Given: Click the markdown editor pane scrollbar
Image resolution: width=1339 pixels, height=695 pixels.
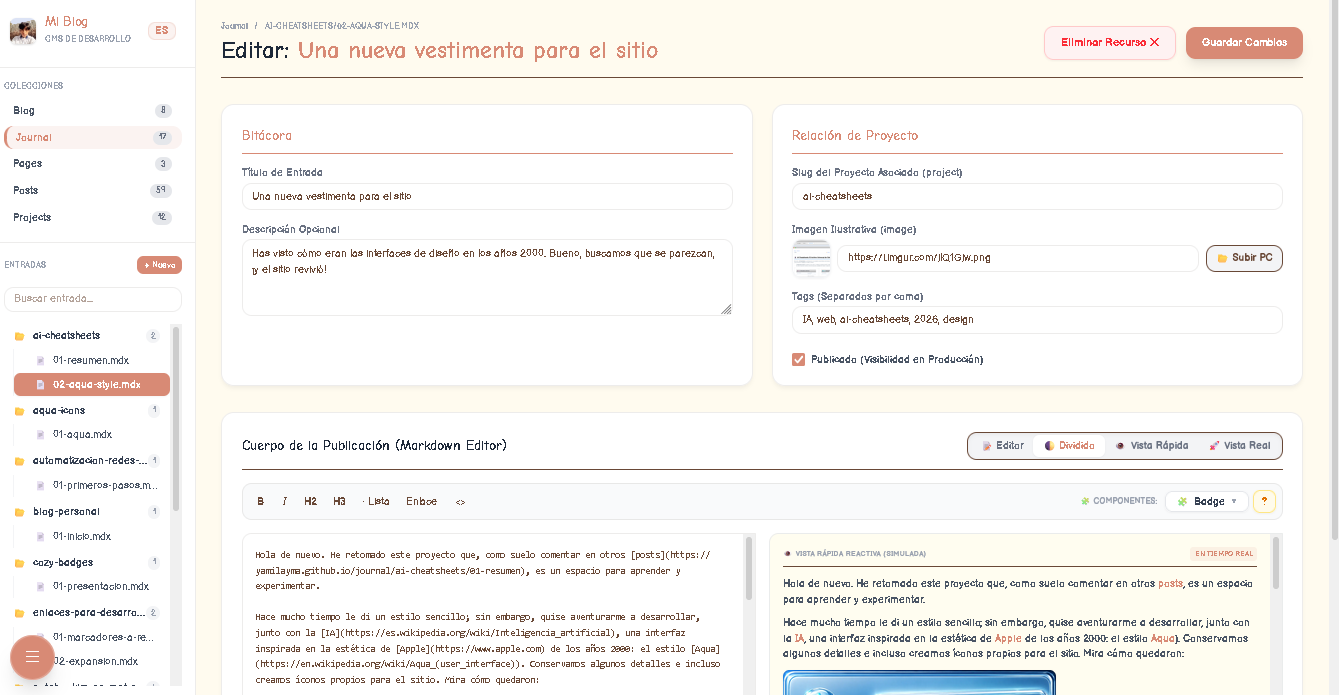Looking at the screenshot, I should tap(749, 568).
